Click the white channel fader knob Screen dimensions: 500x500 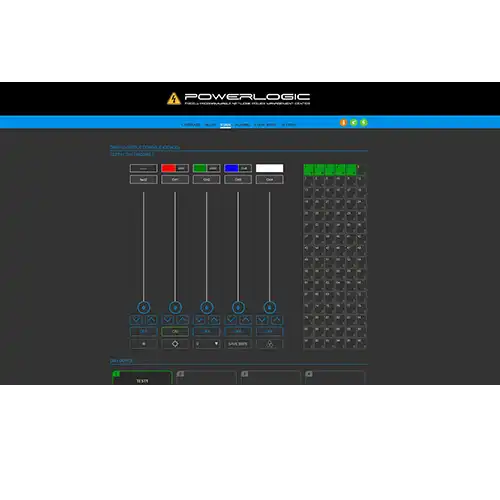click(x=269, y=307)
